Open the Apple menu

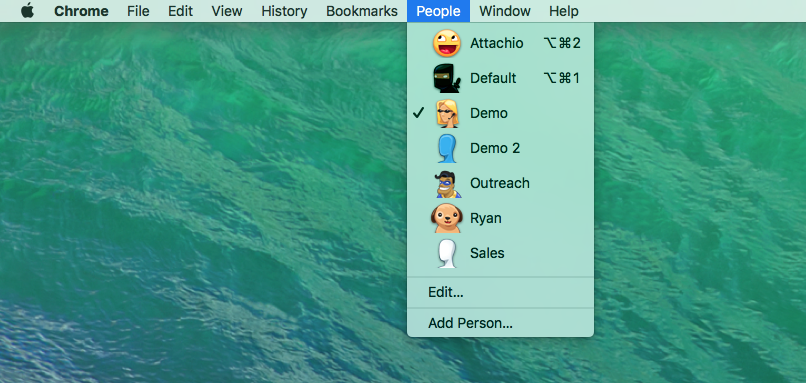[x=27, y=11]
